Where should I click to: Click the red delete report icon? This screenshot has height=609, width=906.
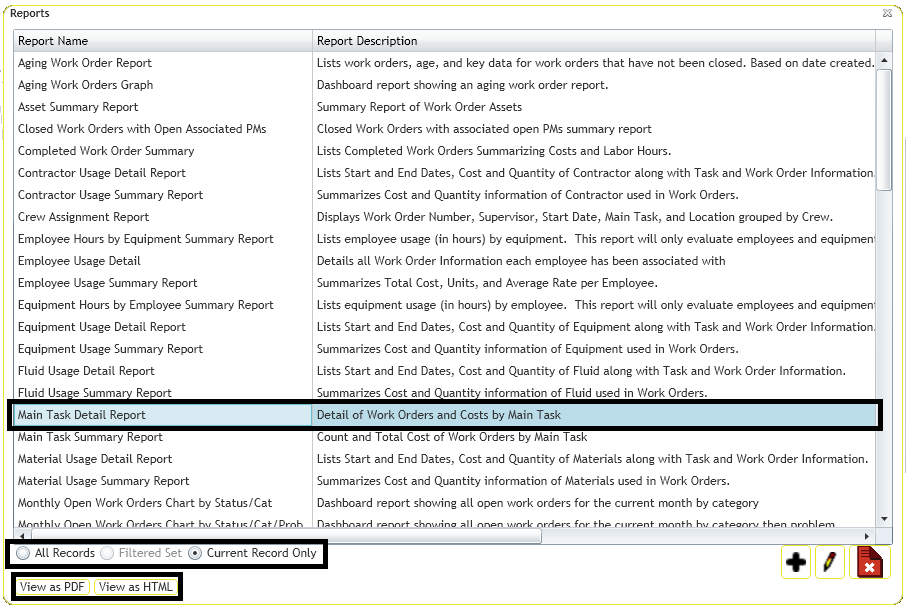(x=869, y=563)
